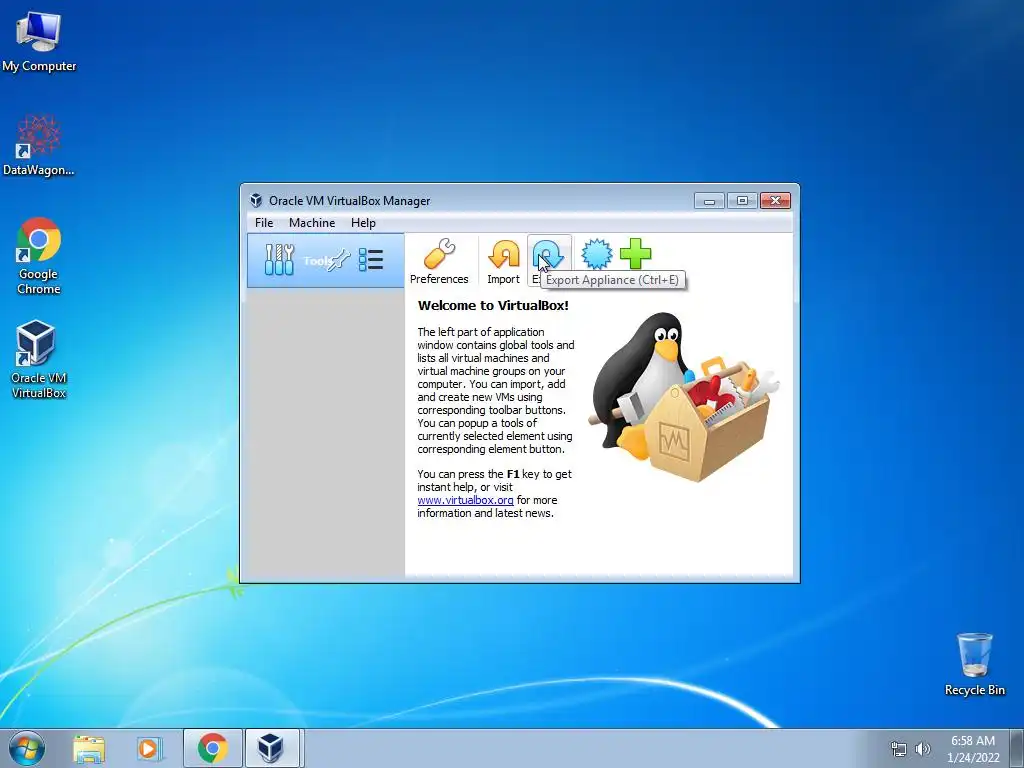Minimize the VirtualBox Manager window
Image resolution: width=1024 pixels, height=768 pixels.
709,200
